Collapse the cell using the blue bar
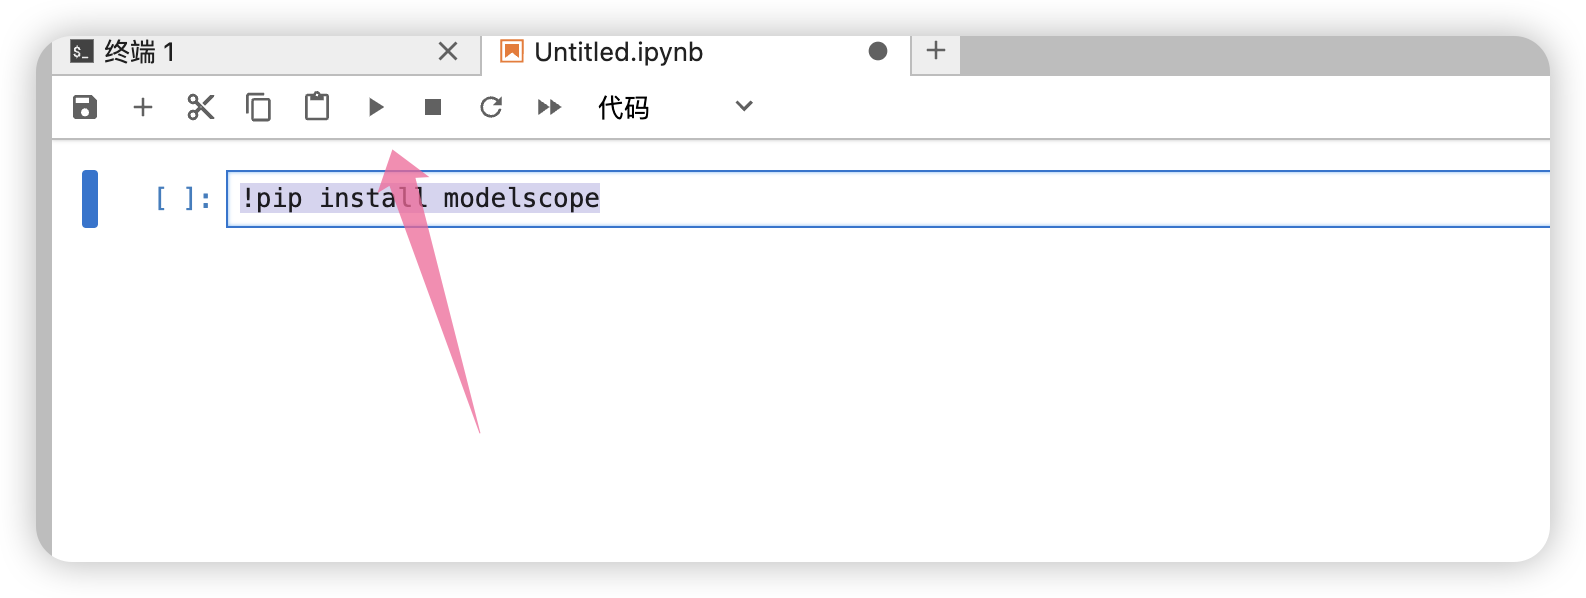Image resolution: width=1586 pixels, height=598 pixels. (x=90, y=199)
